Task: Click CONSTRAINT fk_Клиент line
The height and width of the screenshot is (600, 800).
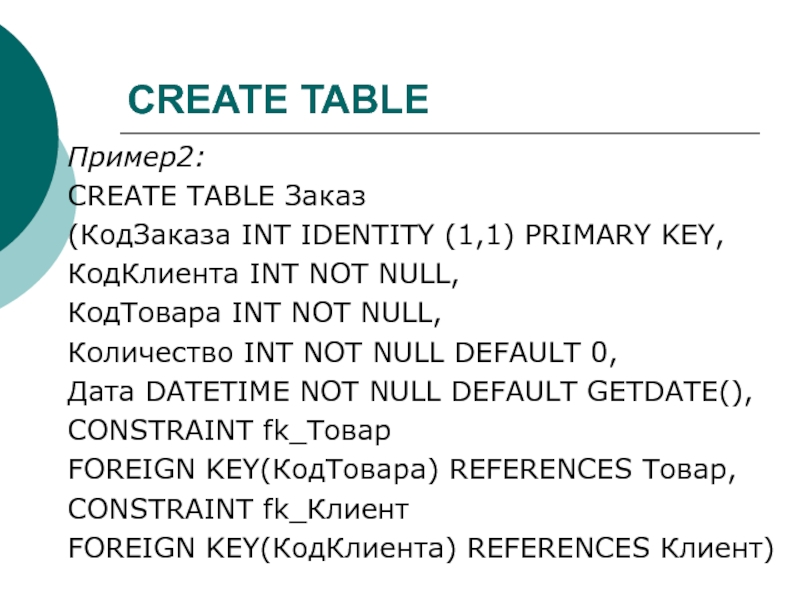Action: tap(238, 509)
